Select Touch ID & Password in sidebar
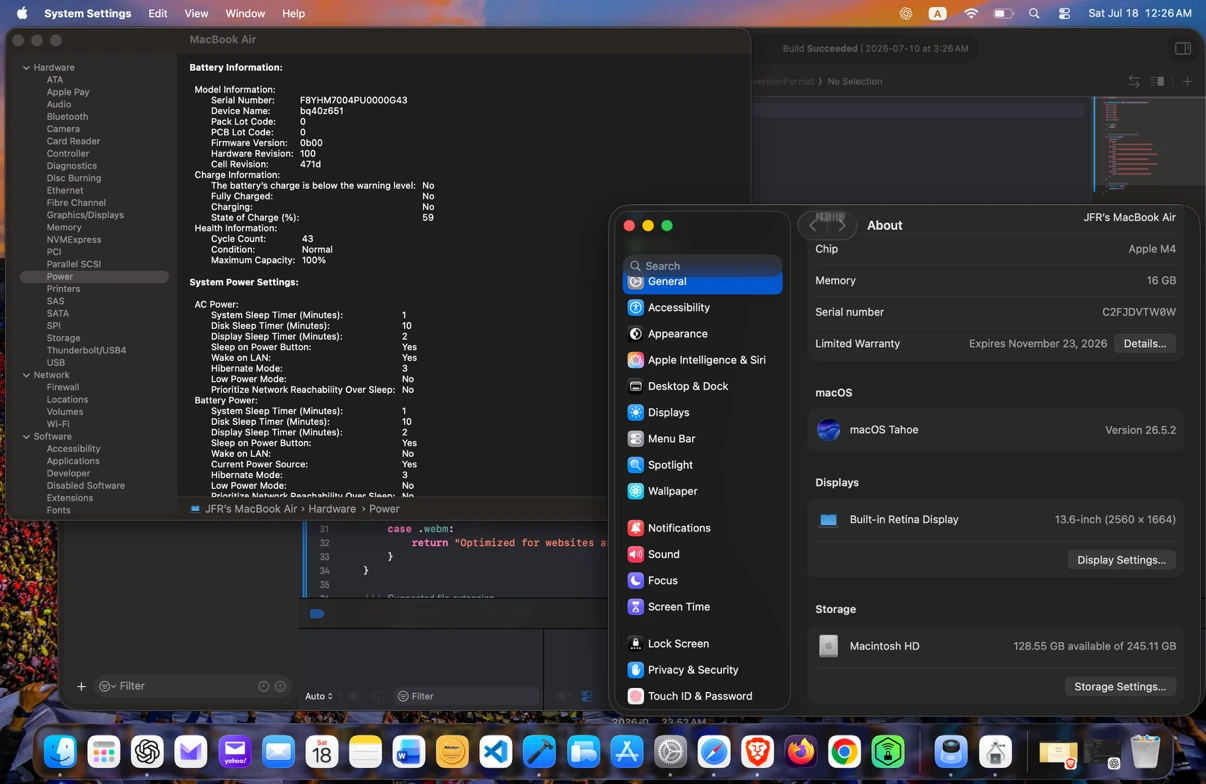Viewport: 1206px width, 784px height. [702, 696]
